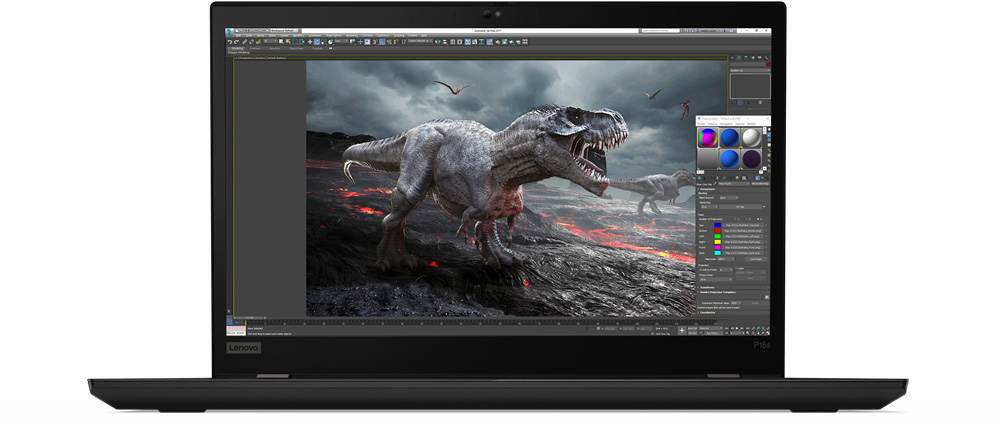Click the timeline track bar
This screenshot has height=424, width=997.
point(450,324)
